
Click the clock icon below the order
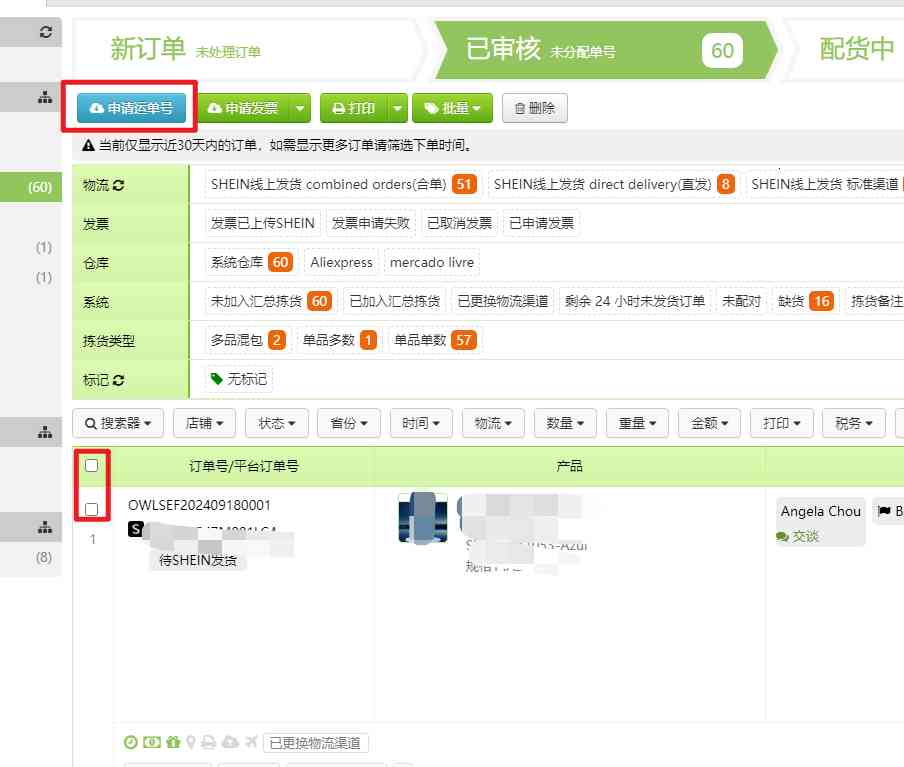click(x=129, y=742)
